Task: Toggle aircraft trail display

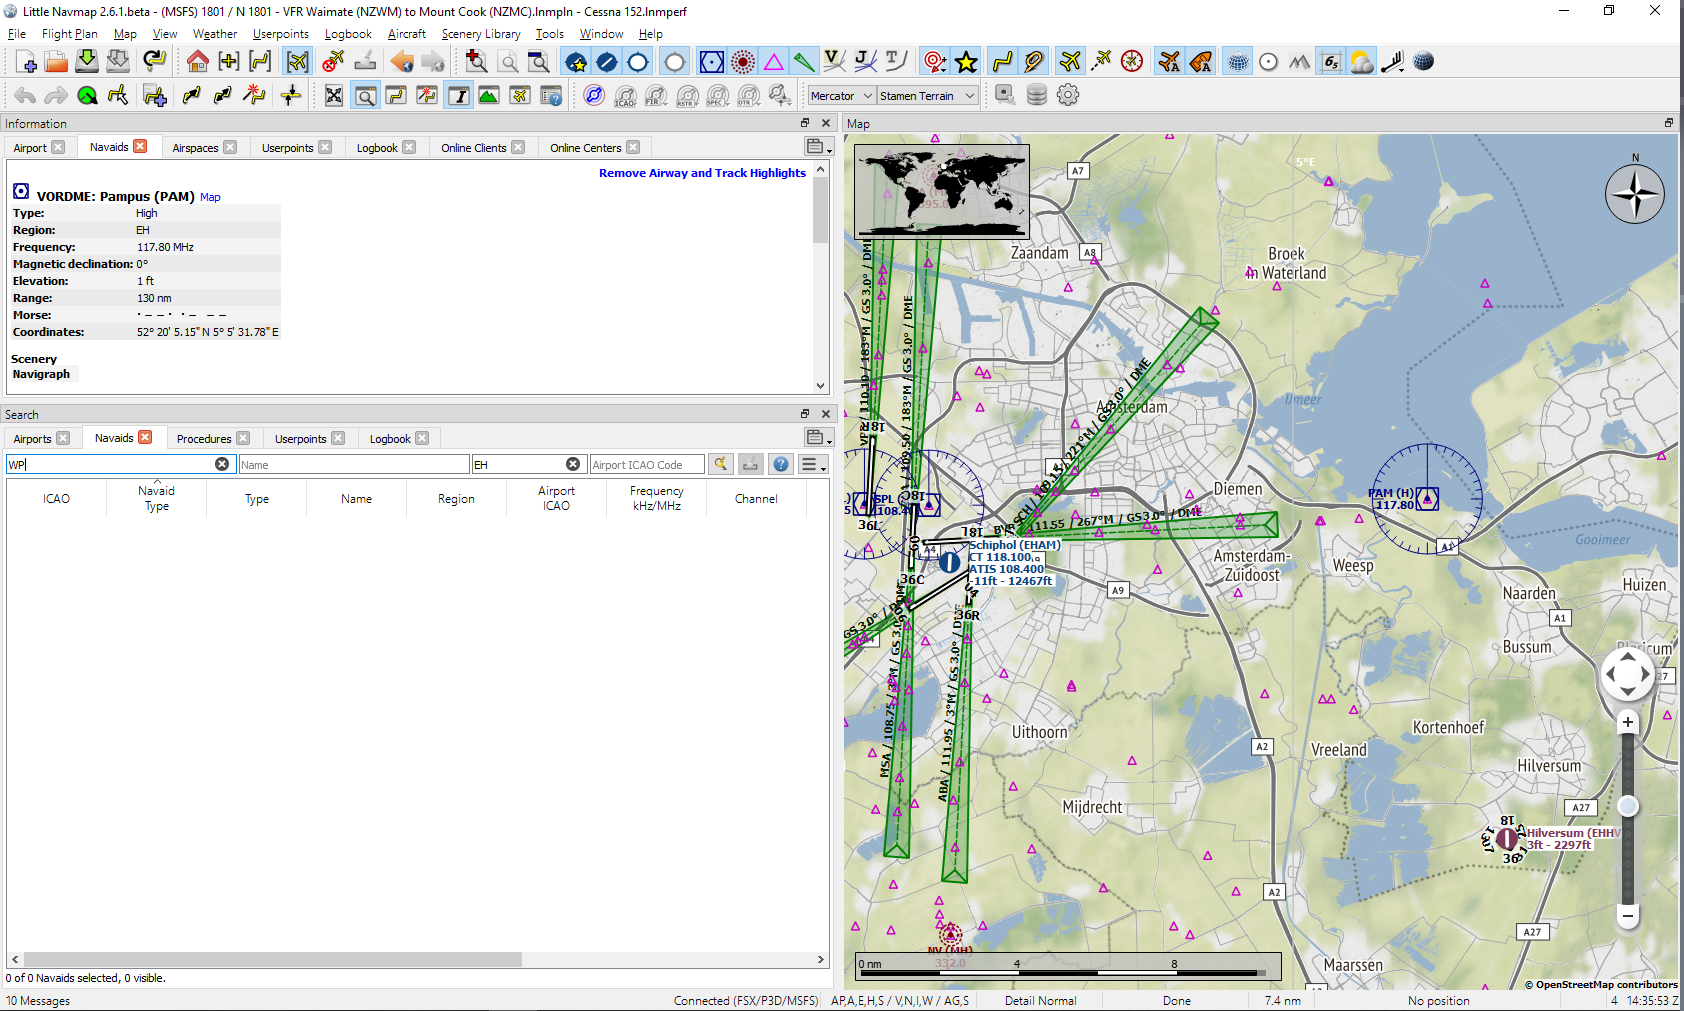Action: coord(1100,61)
